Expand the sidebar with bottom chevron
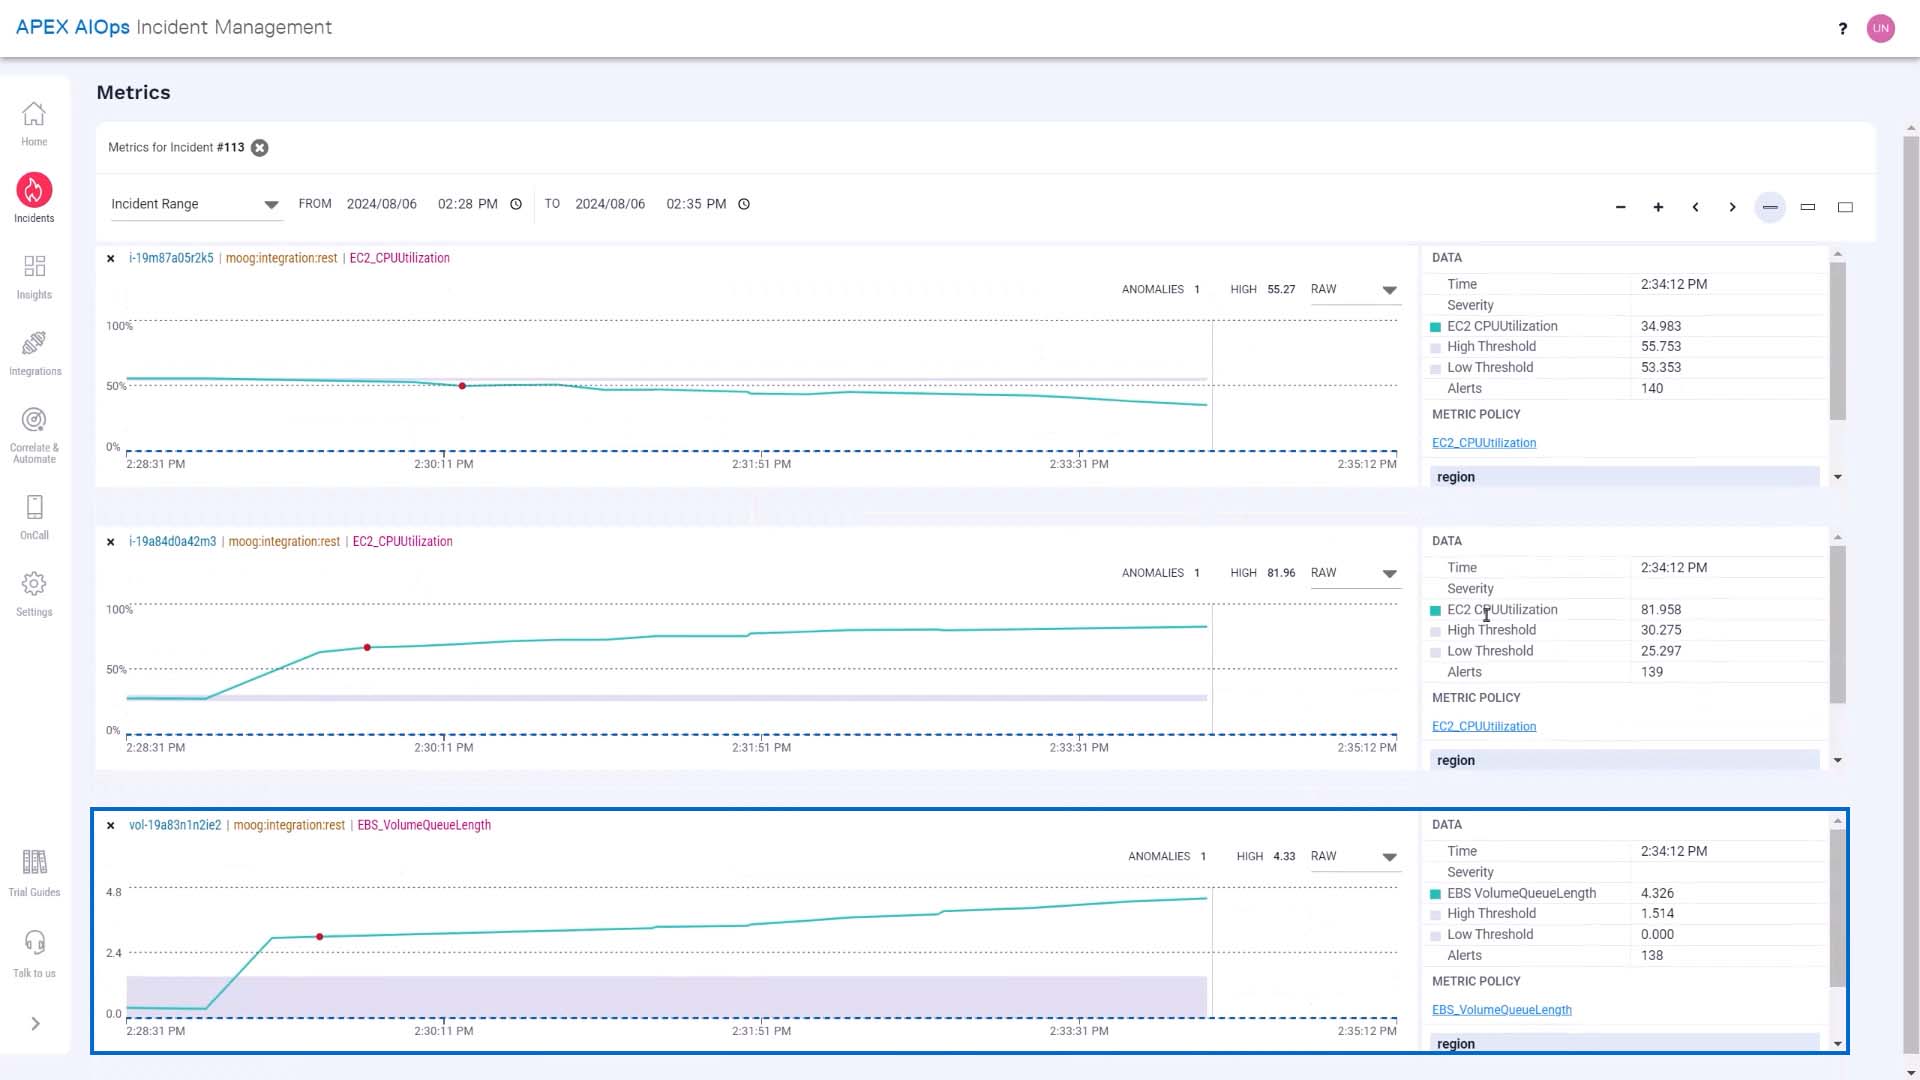 (35, 1023)
